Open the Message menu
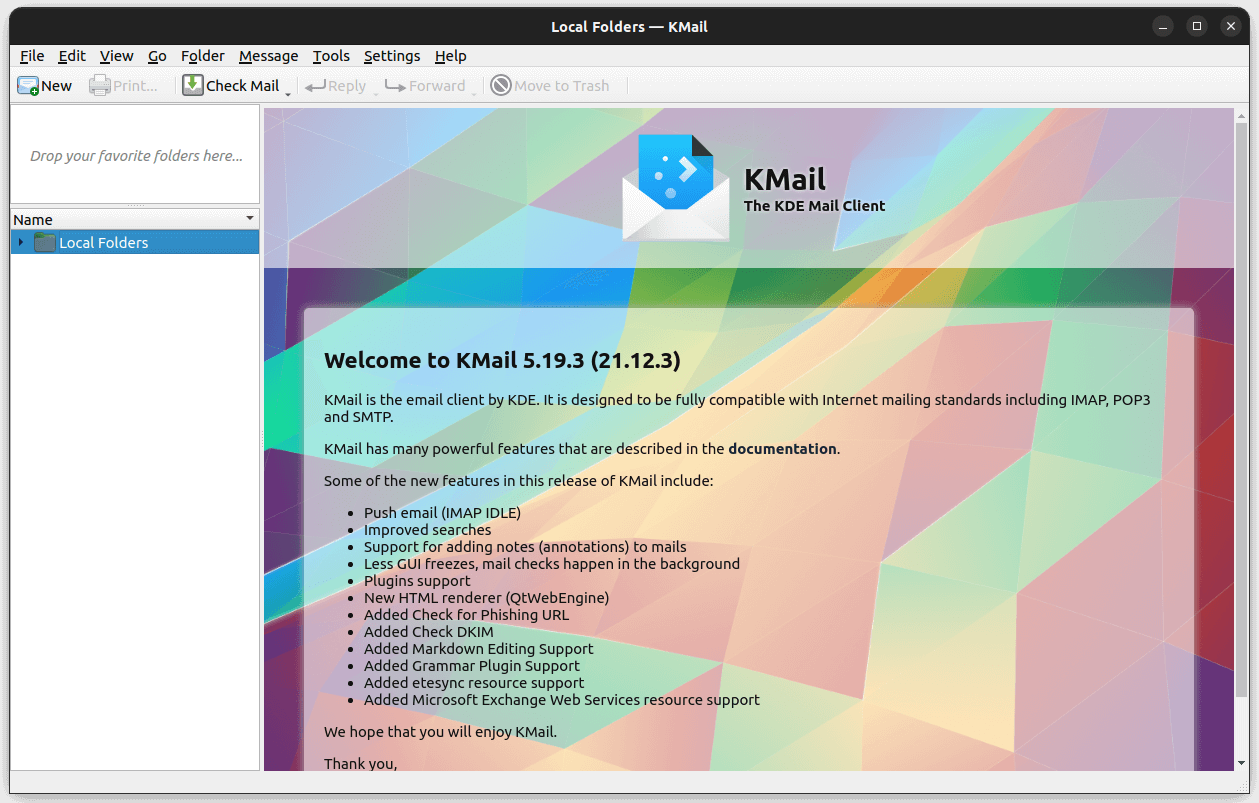This screenshot has height=803, width=1259. pyautogui.click(x=268, y=56)
